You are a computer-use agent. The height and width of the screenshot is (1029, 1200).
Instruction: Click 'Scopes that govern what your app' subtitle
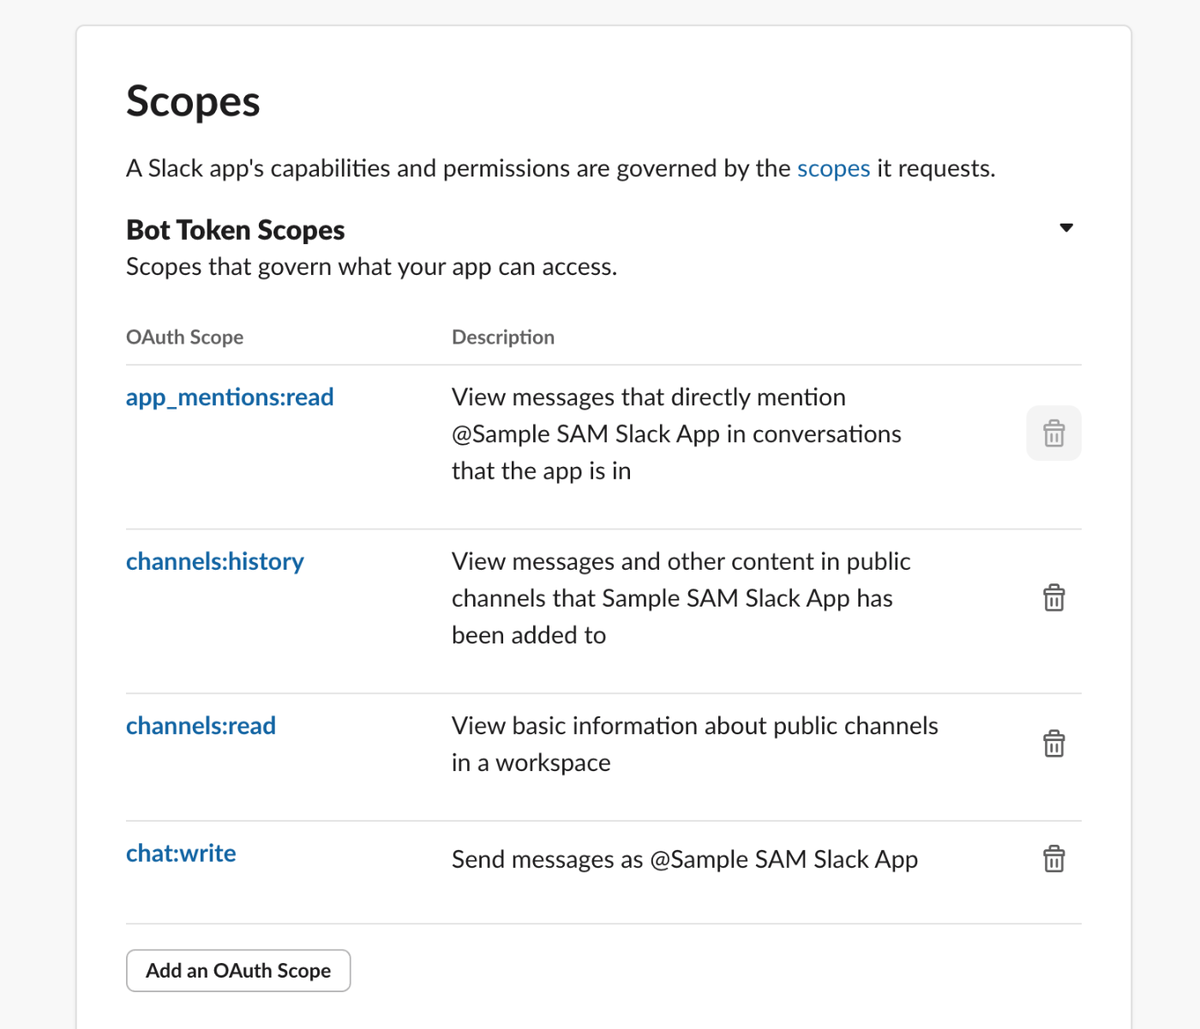371,267
